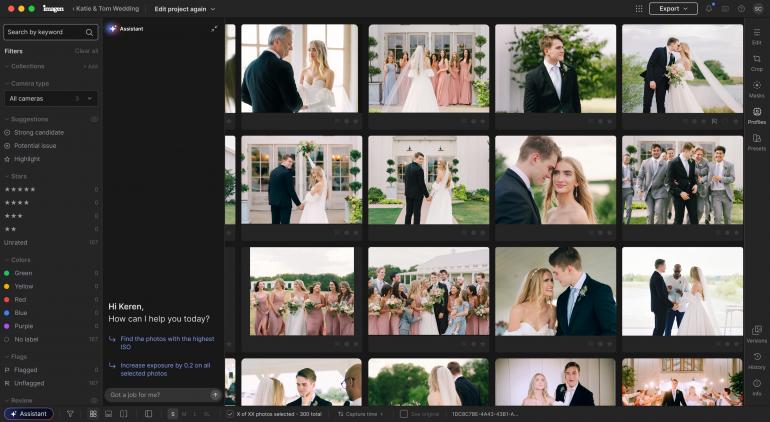The image size is (770, 422).
Task: Collapse the Camera type filter section
Action: 27,84
